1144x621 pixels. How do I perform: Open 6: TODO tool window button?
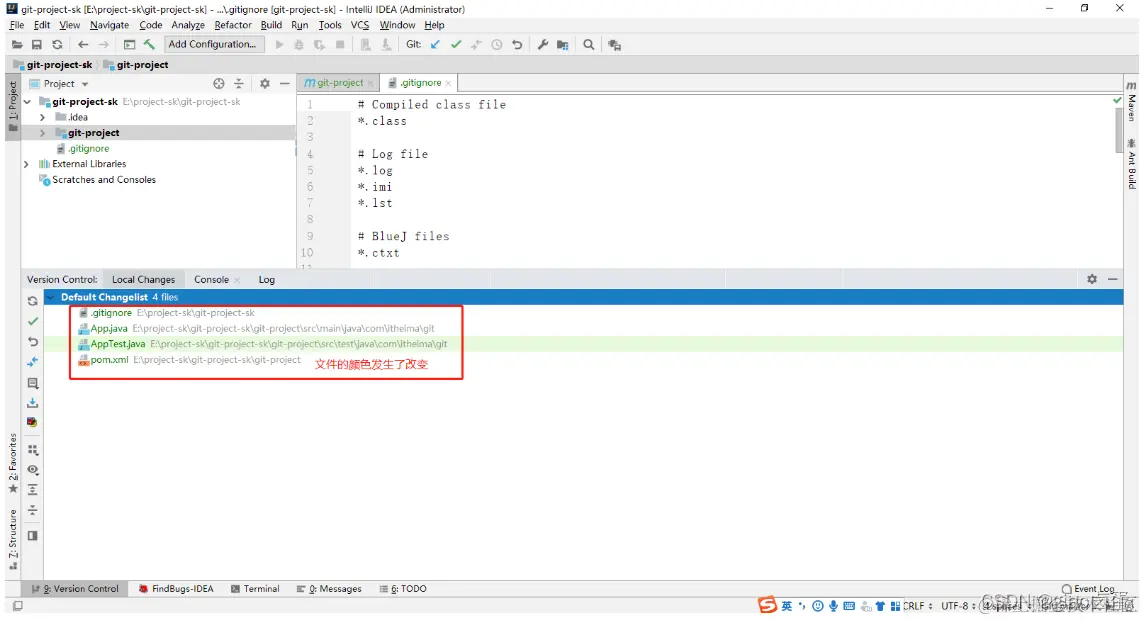[403, 589]
